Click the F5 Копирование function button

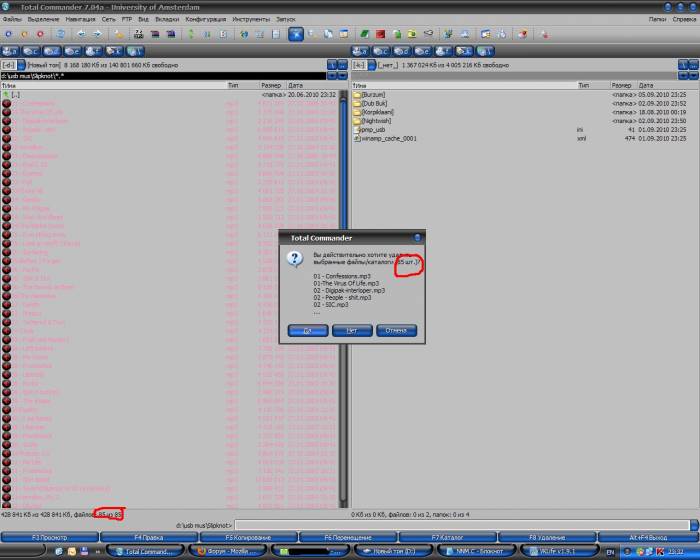(x=248, y=537)
